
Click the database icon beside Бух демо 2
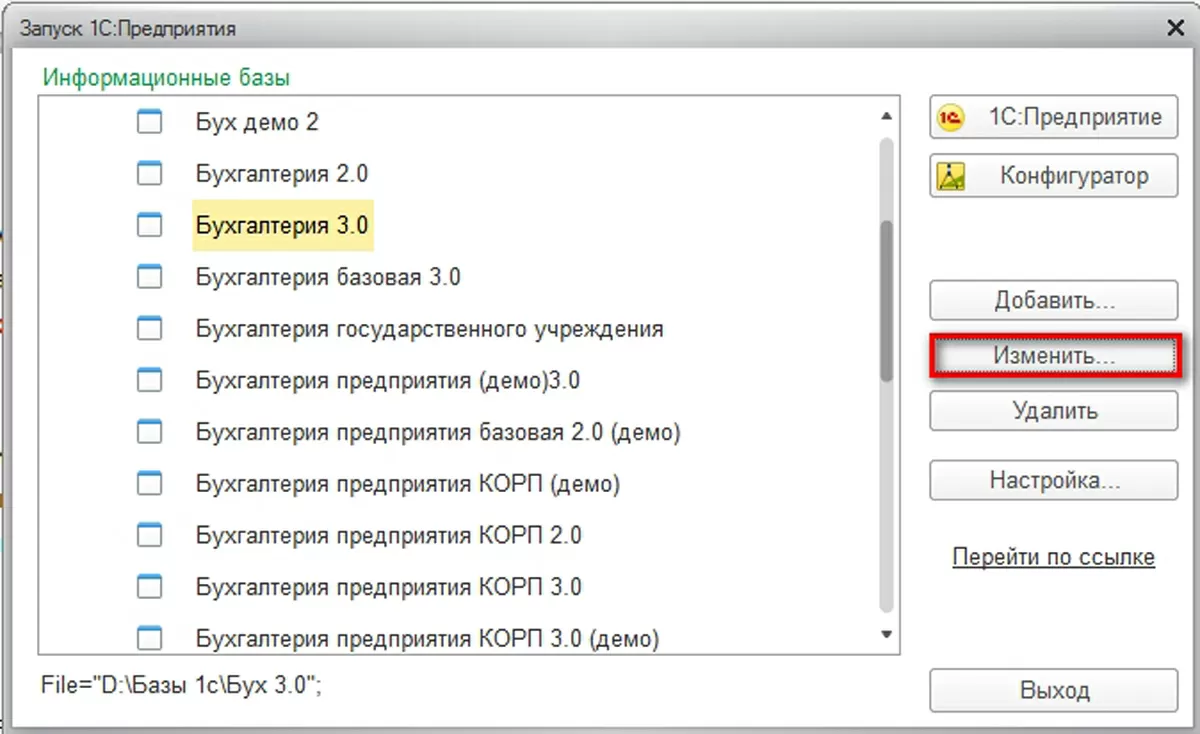pos(149,122)
